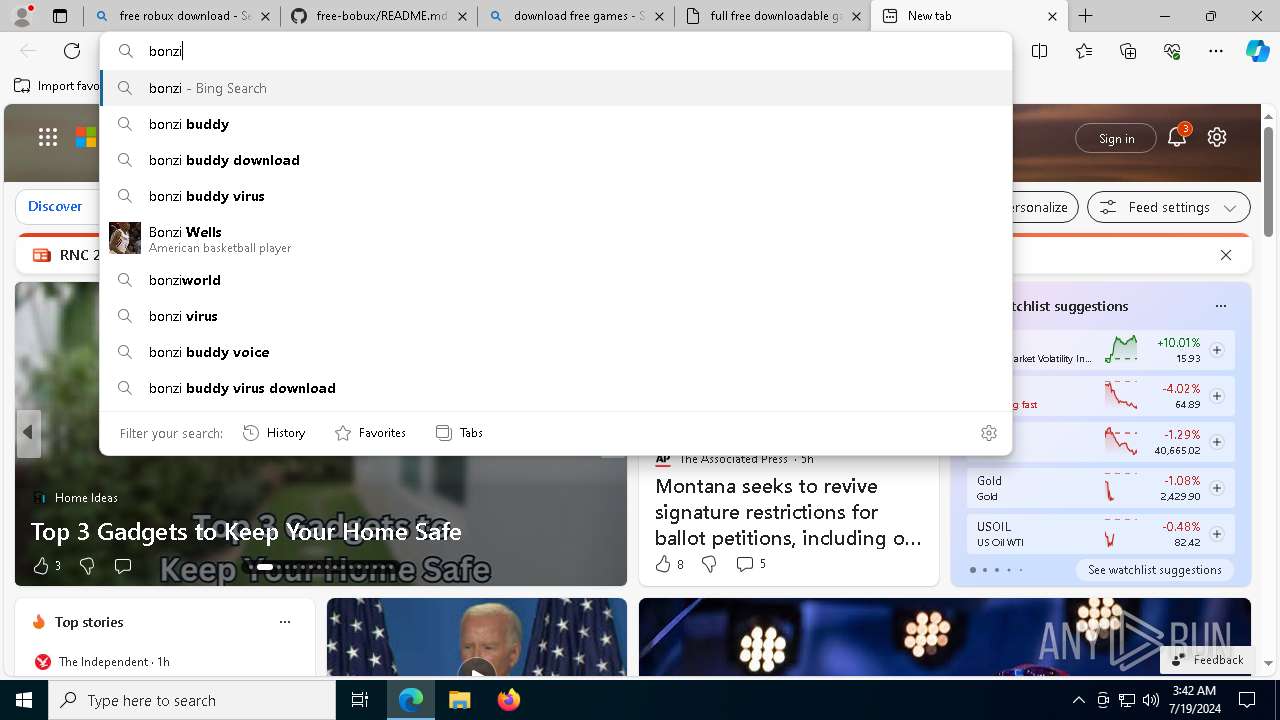Open Top 3 Gadgets article headline
The height and width of the screenshot is (720, 1280).
click(x=246, y=532)
